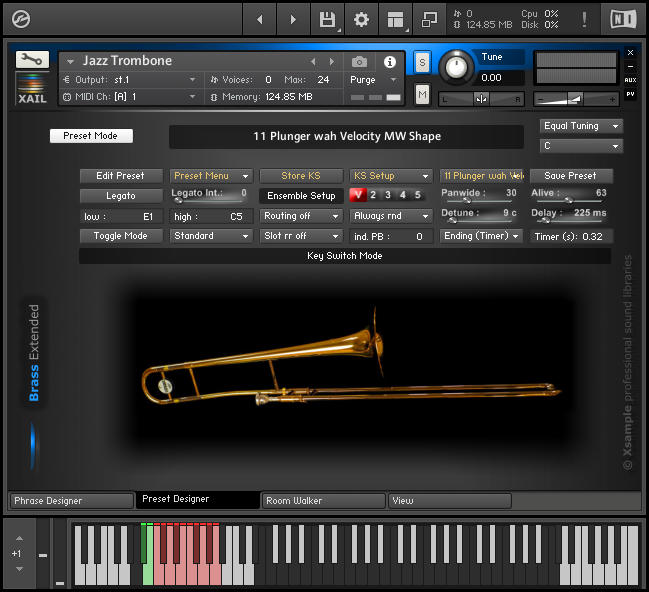Go to next instrument with right arrow in top toolbar
649x592 pixels.
pyautogui.click(x=293, y=19)
